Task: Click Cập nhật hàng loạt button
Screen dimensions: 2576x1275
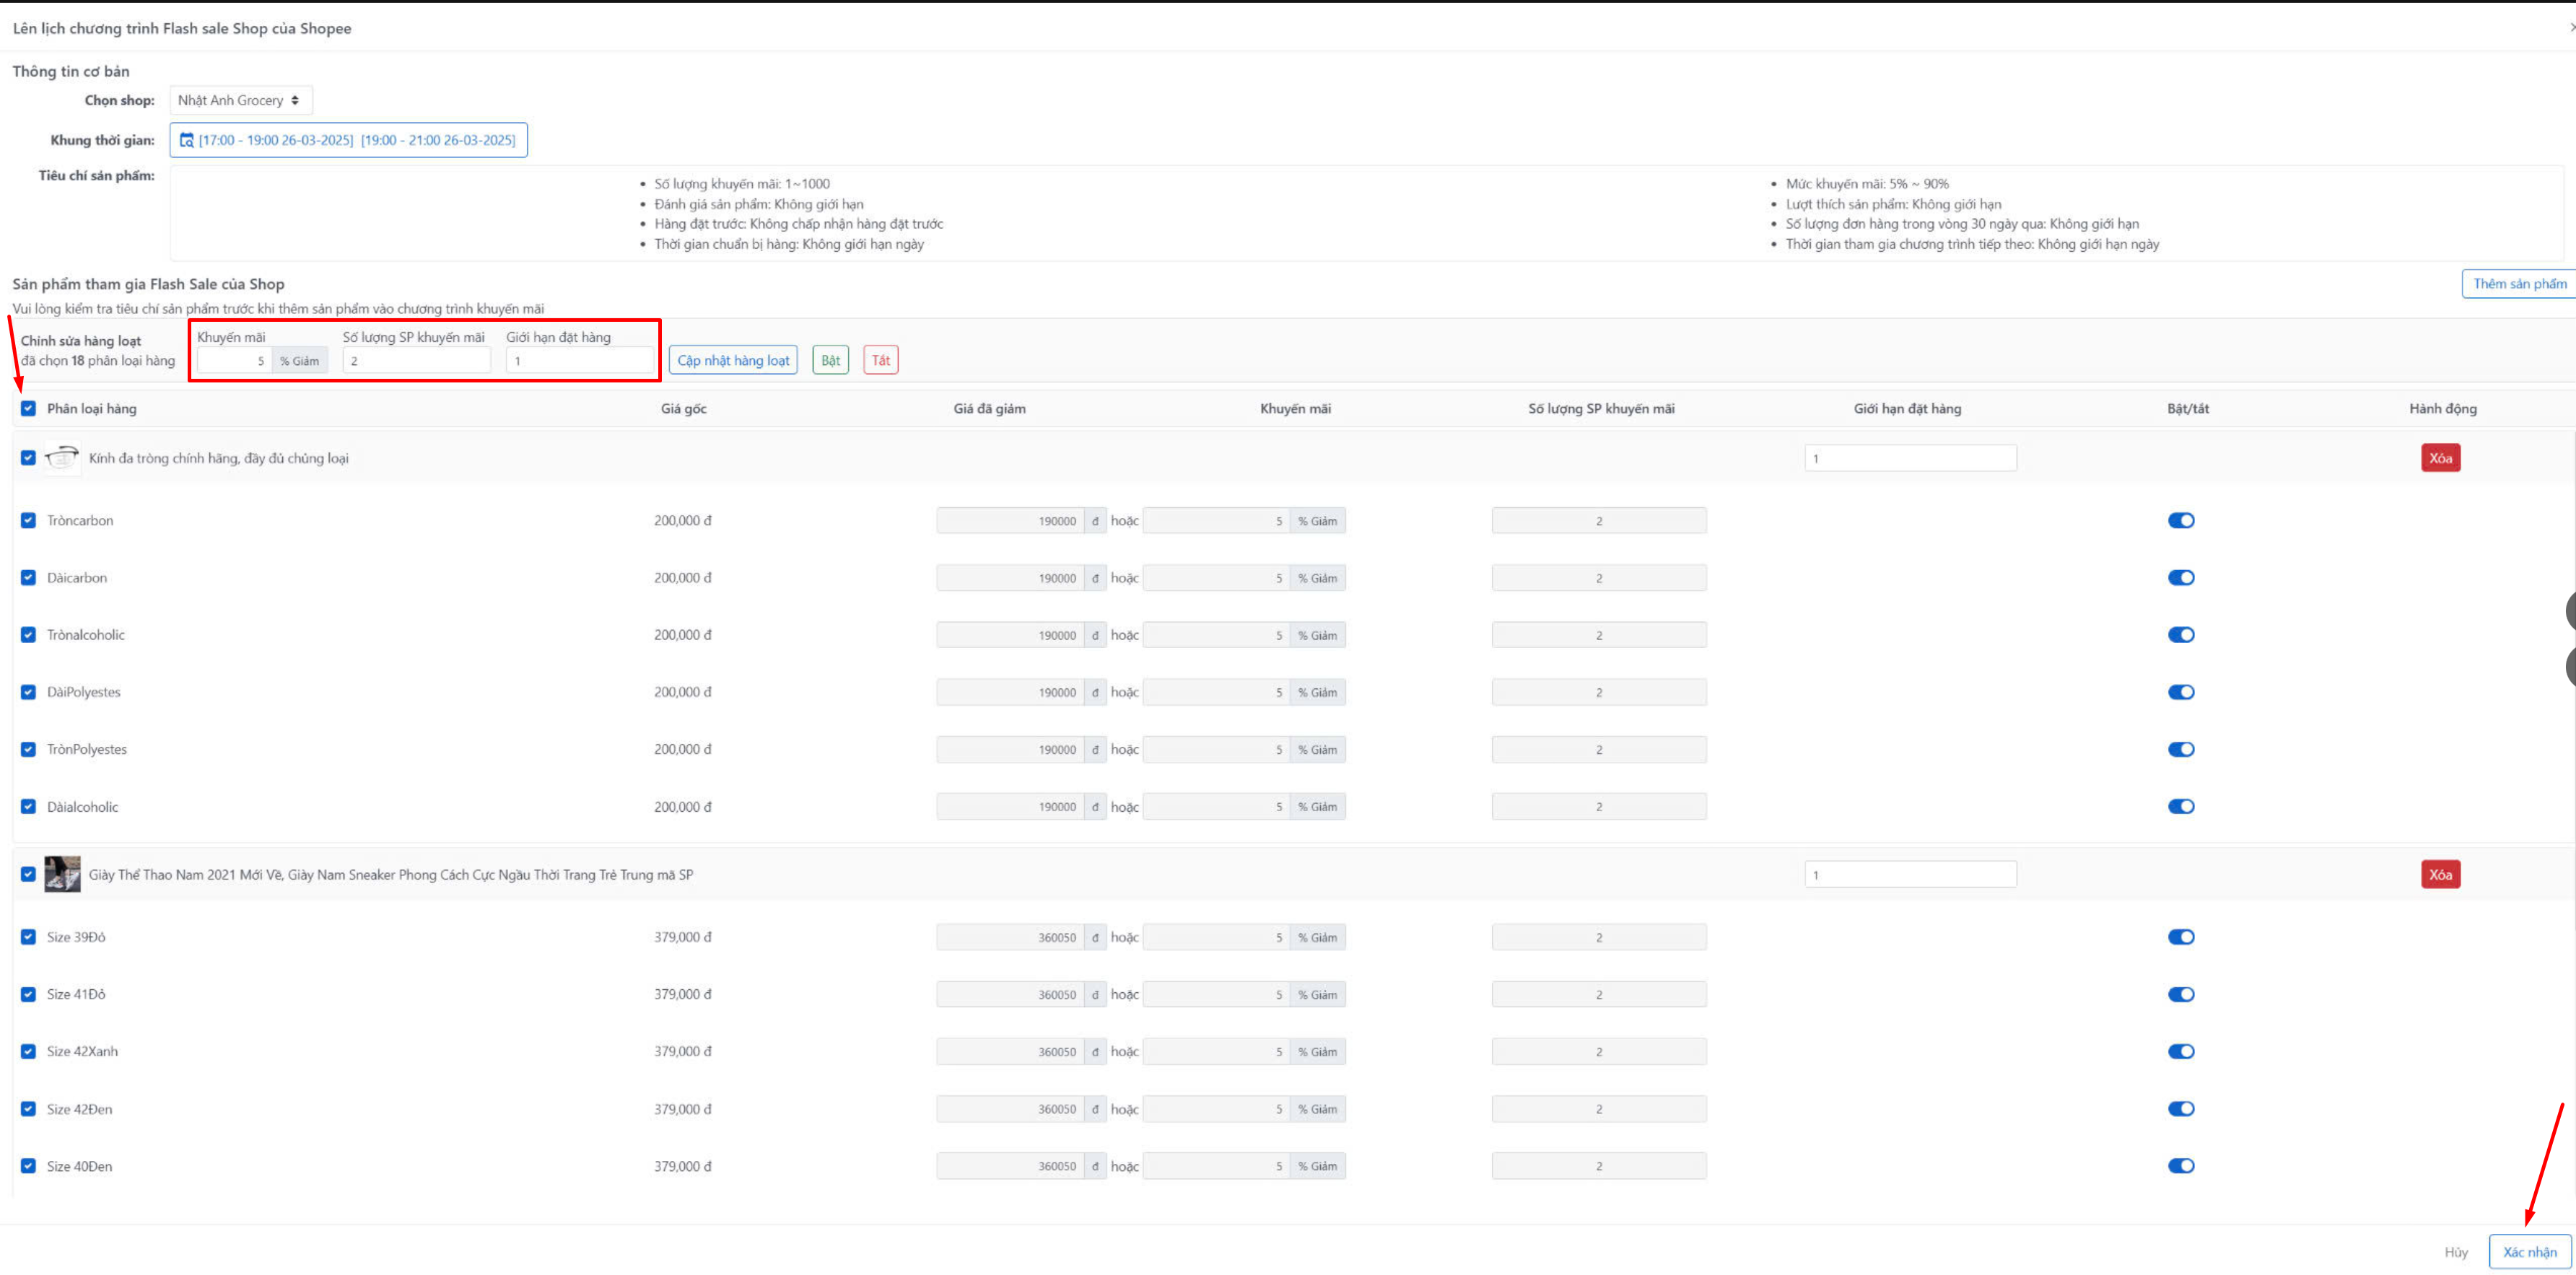Action: 733,360
